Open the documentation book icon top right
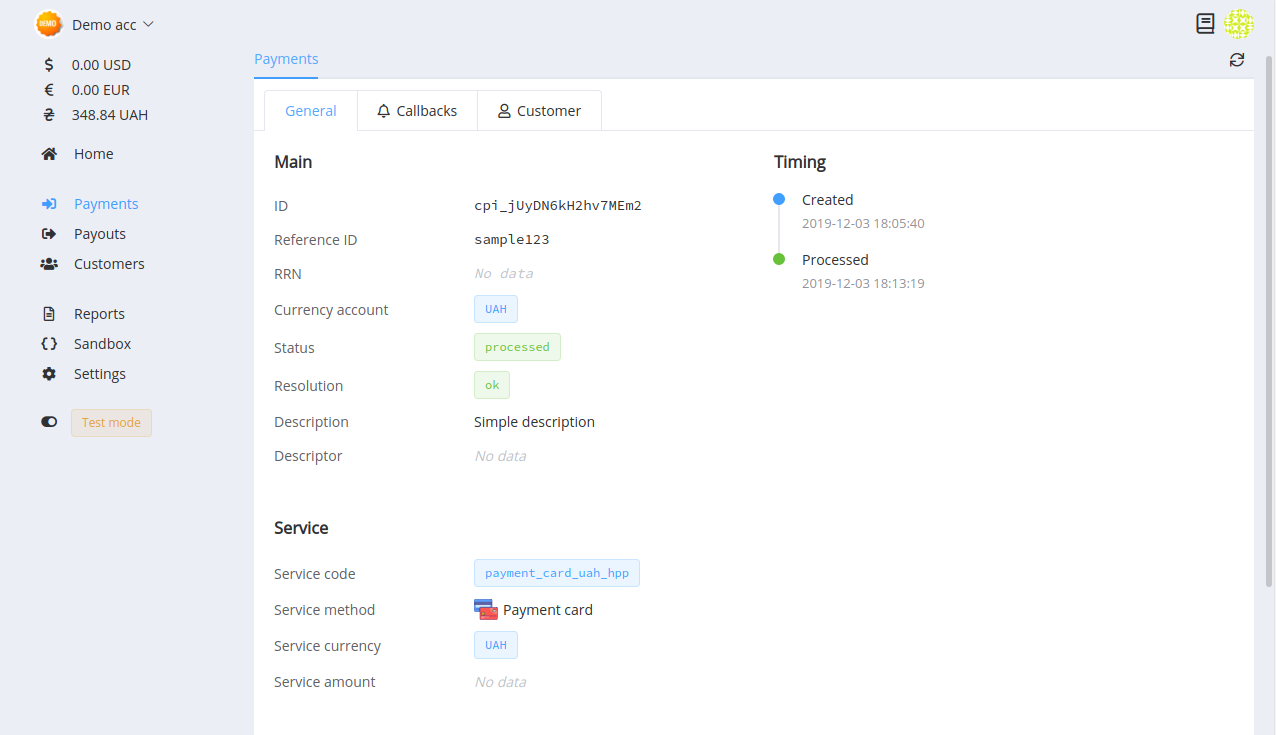Viewport: 1276px width, 735px height. coord(1205,23)
